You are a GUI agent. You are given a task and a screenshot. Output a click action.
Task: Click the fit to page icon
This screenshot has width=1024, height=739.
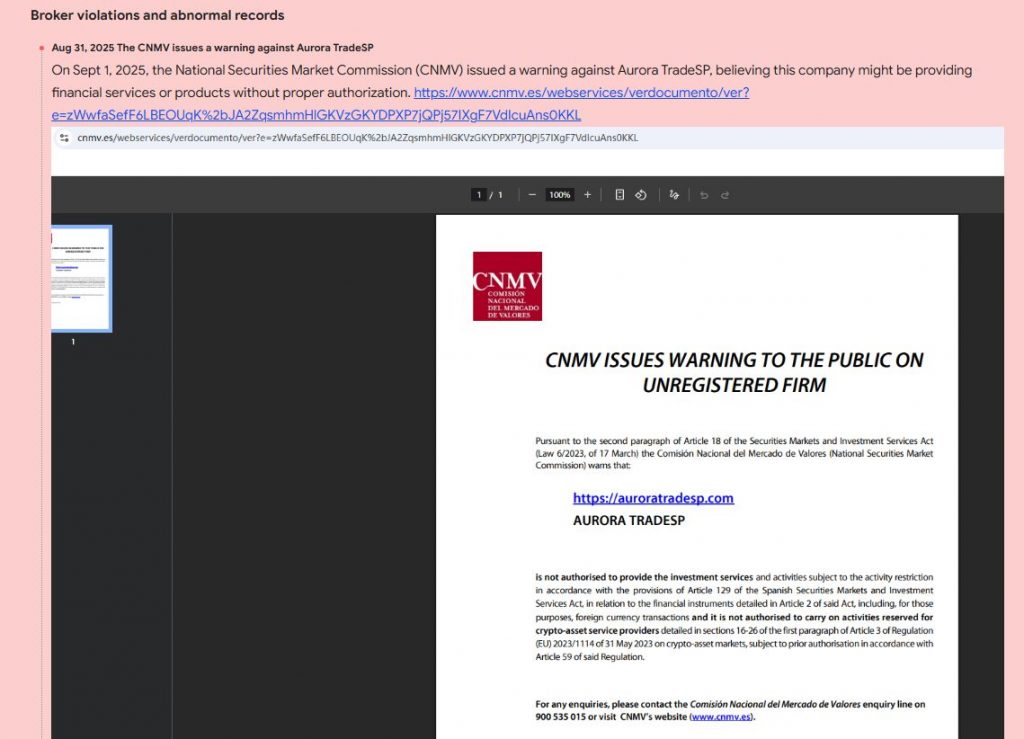[x=619, y=195]
